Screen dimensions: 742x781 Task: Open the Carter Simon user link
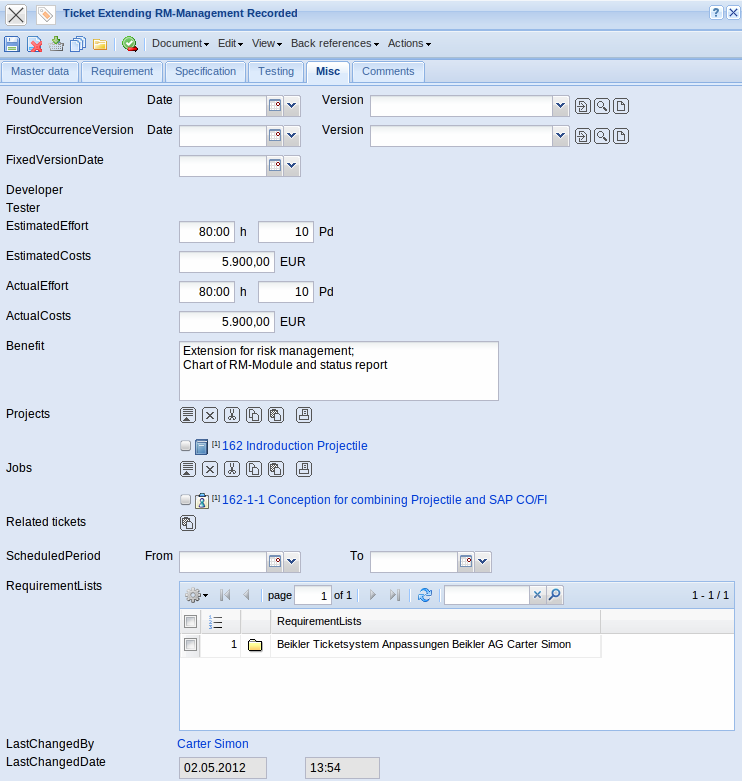213,744
